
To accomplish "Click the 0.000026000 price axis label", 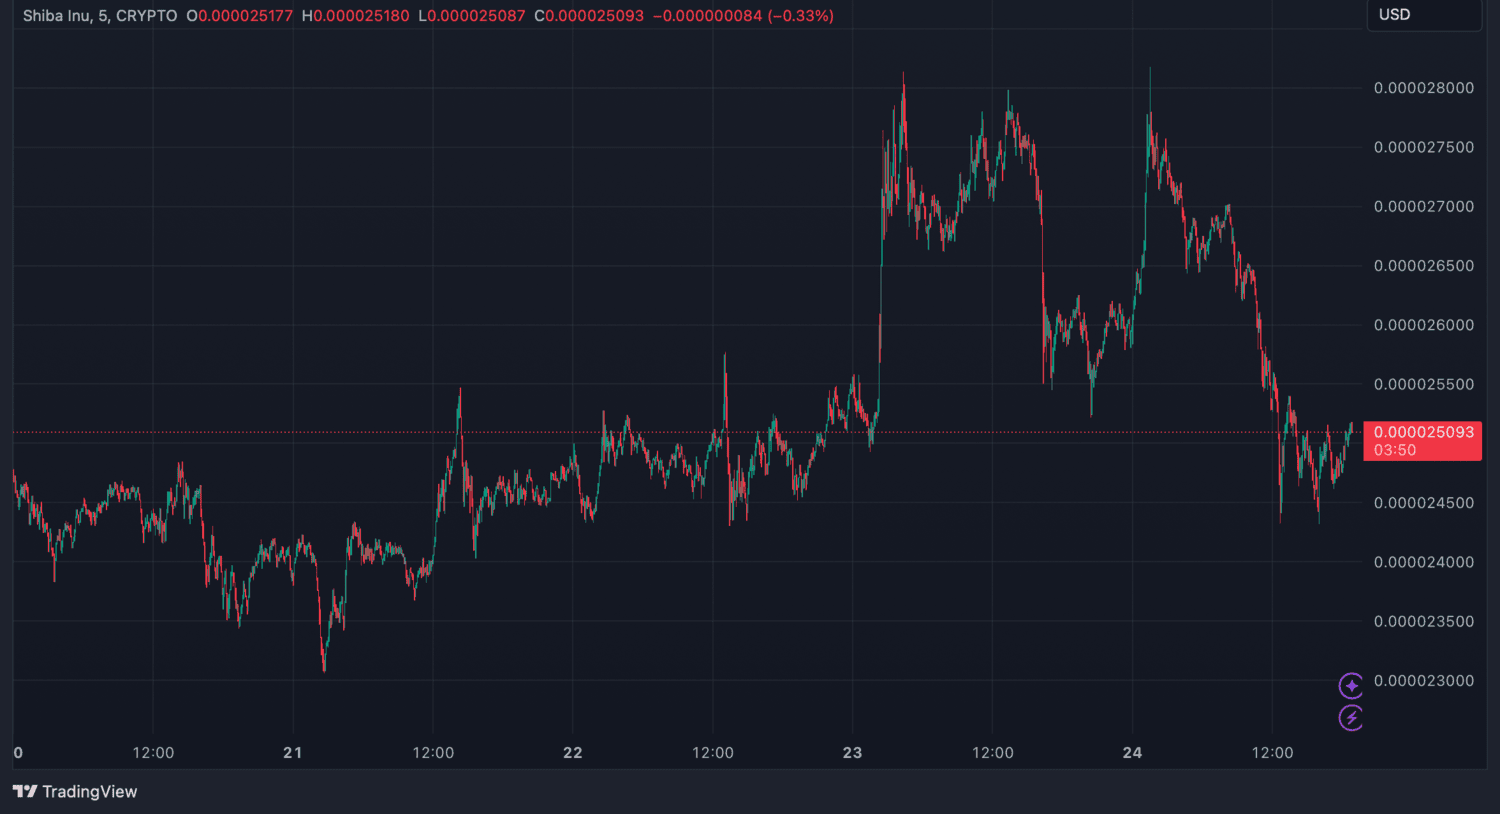I will click(x=1423, y=325).
